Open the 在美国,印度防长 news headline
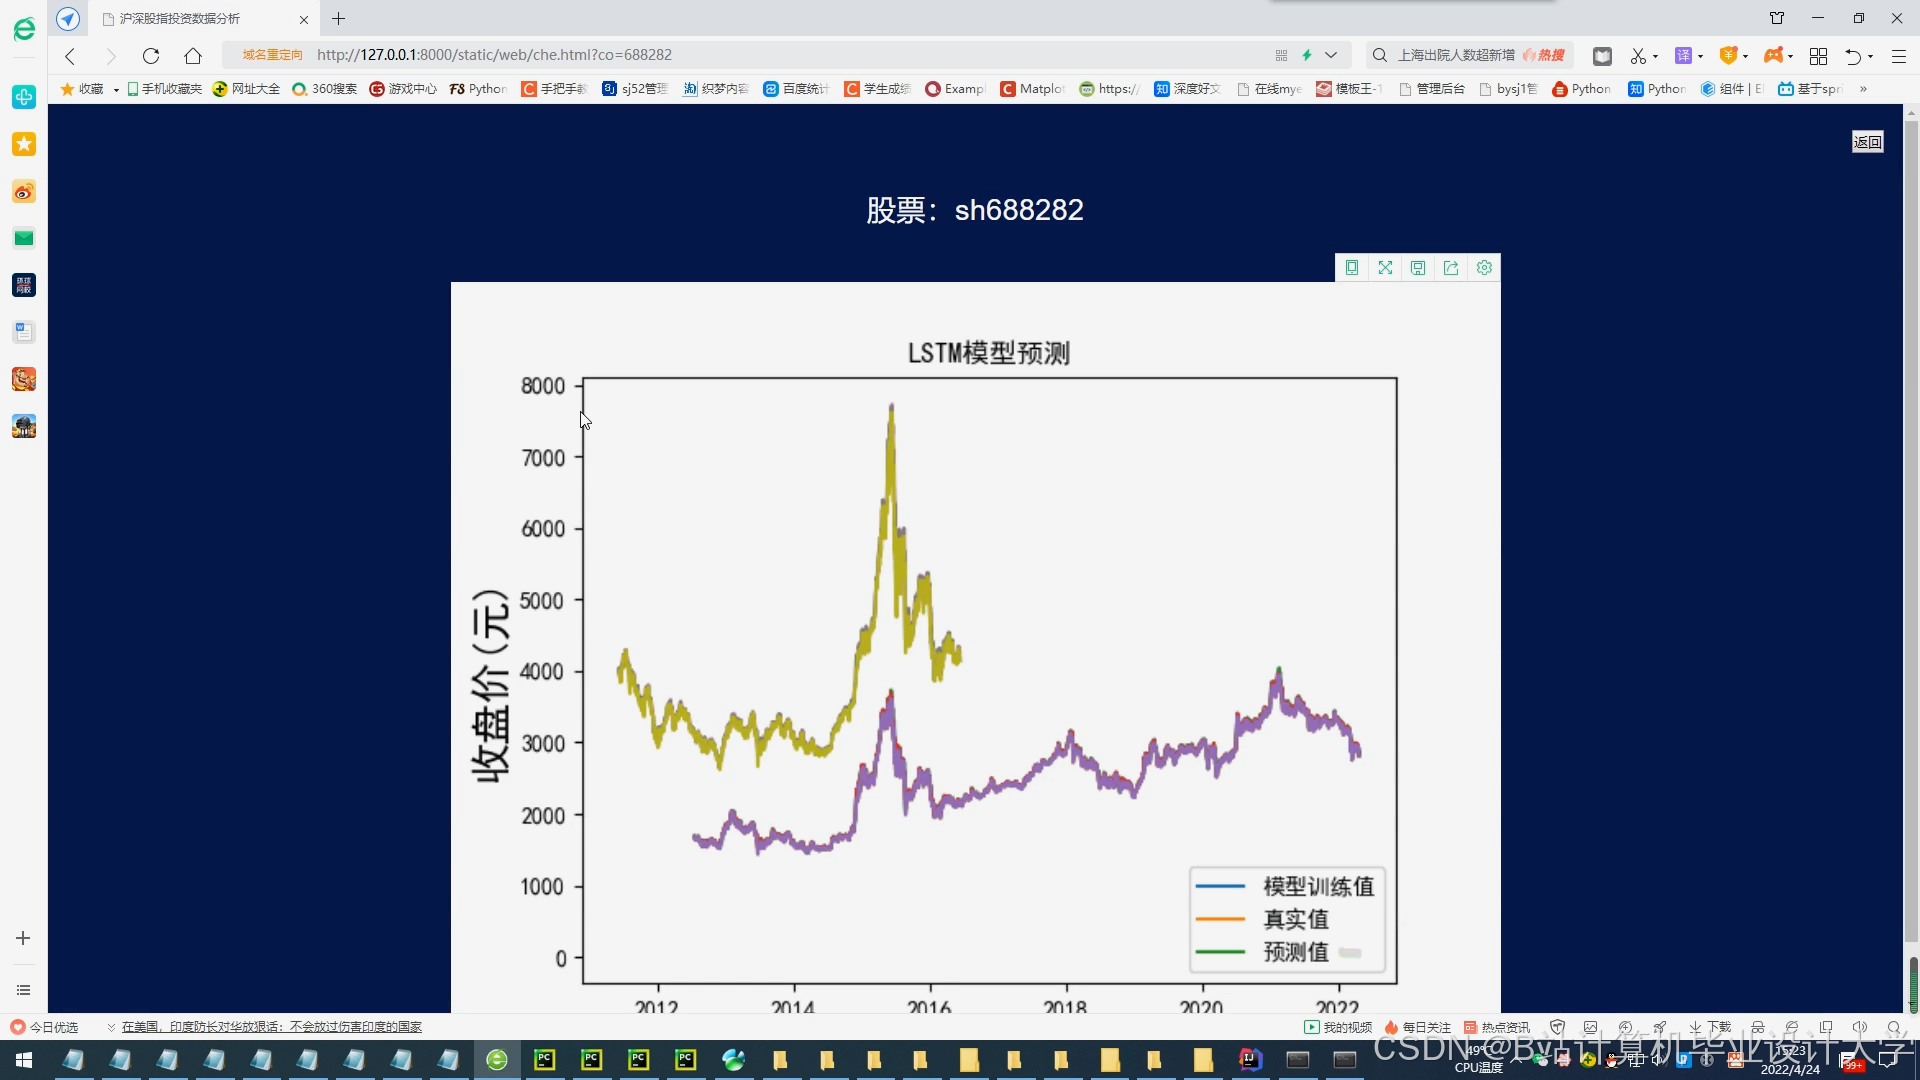The width and height of the screenshot is (1920, 1080). point(271,1027)
